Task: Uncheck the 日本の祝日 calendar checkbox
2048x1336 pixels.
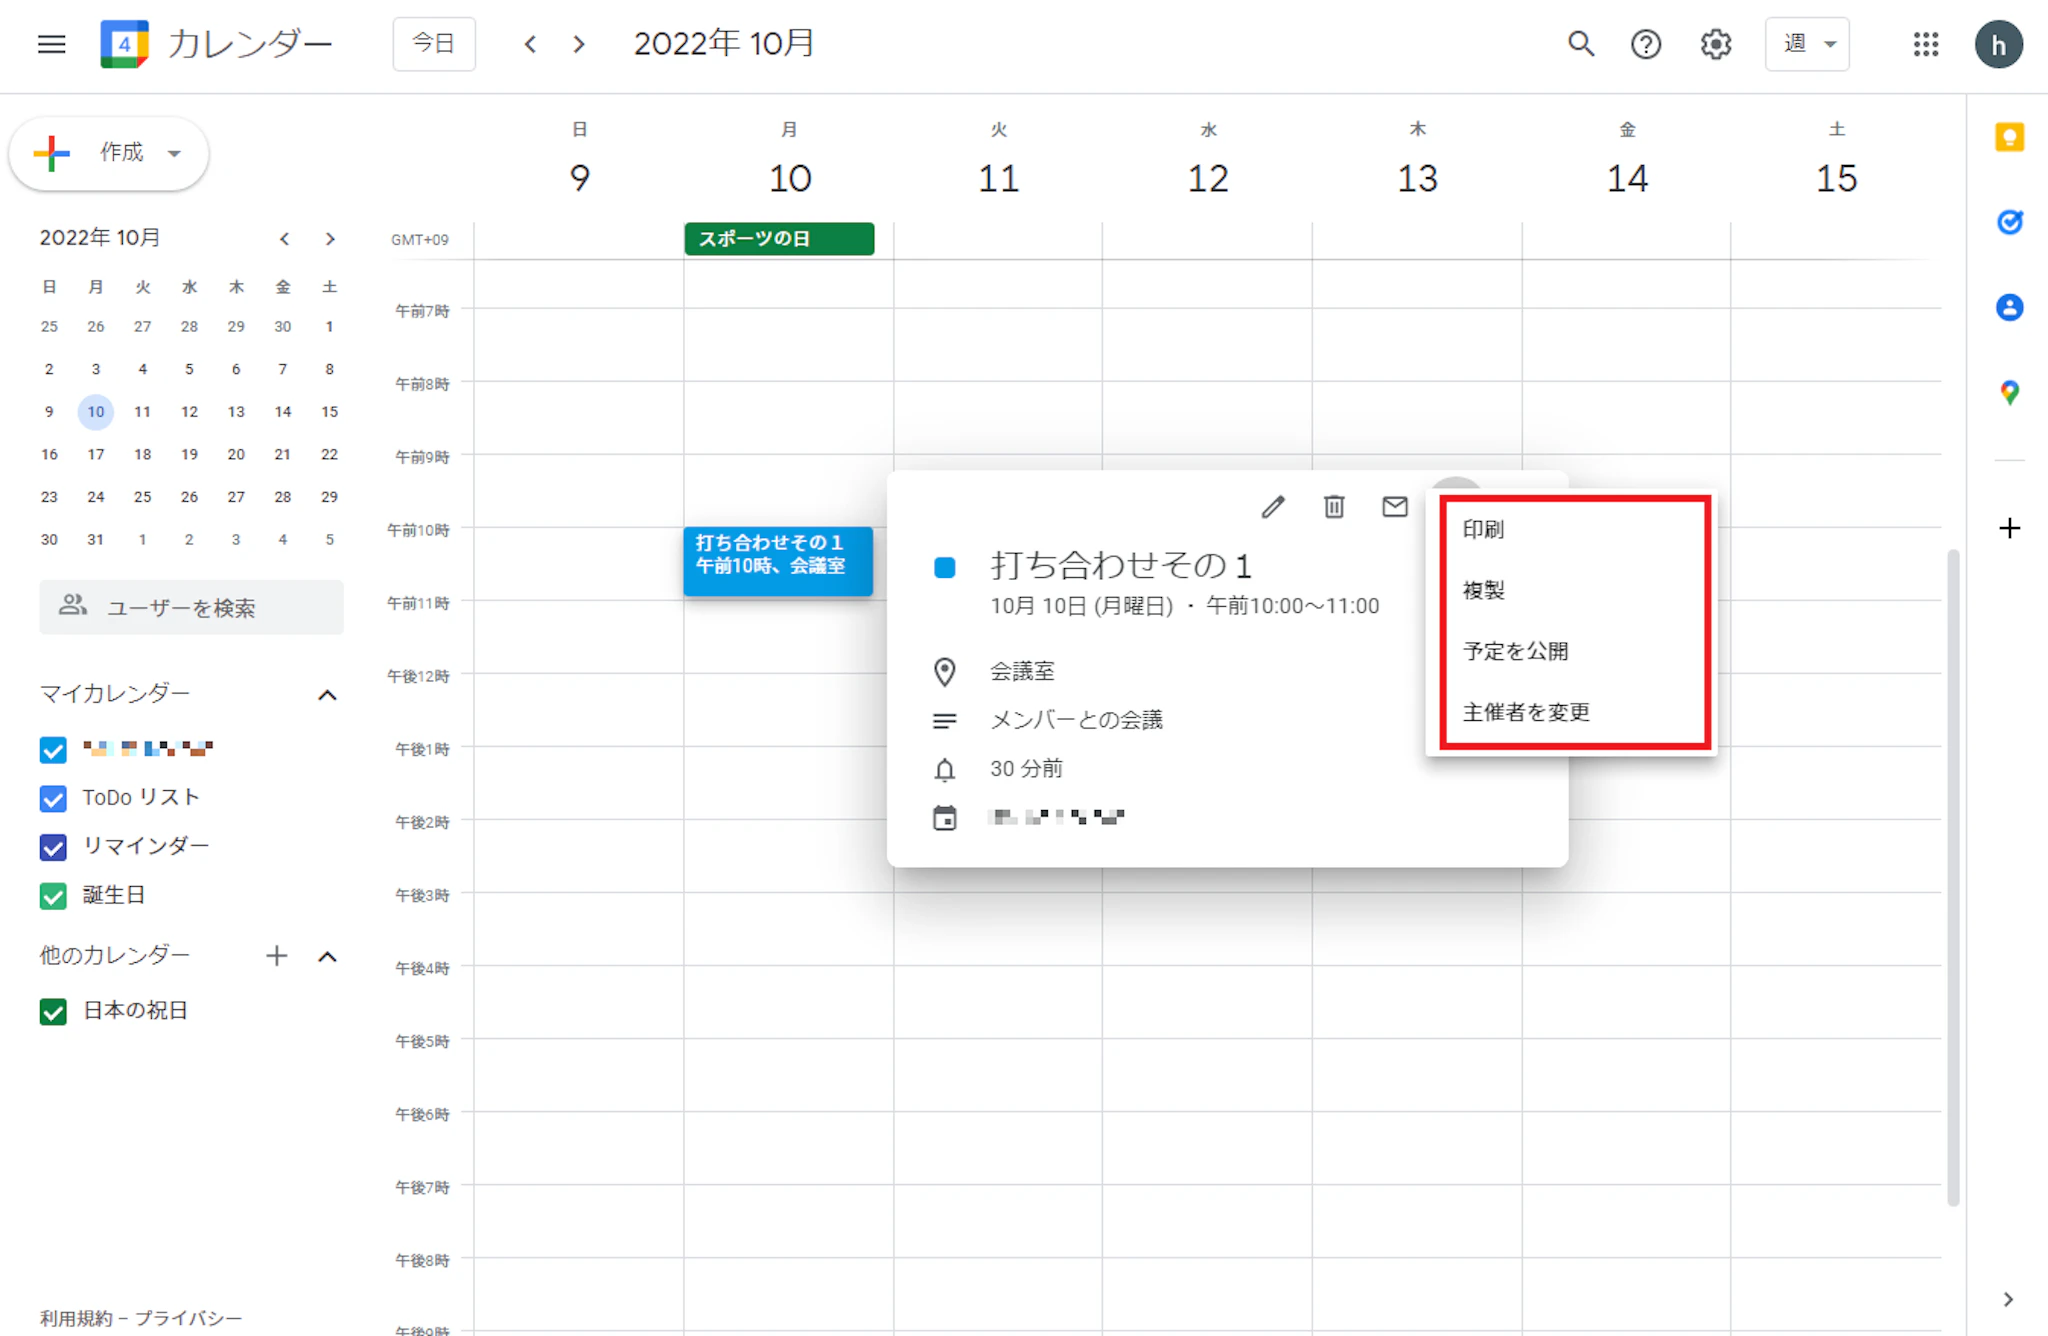Action: 53,1012
